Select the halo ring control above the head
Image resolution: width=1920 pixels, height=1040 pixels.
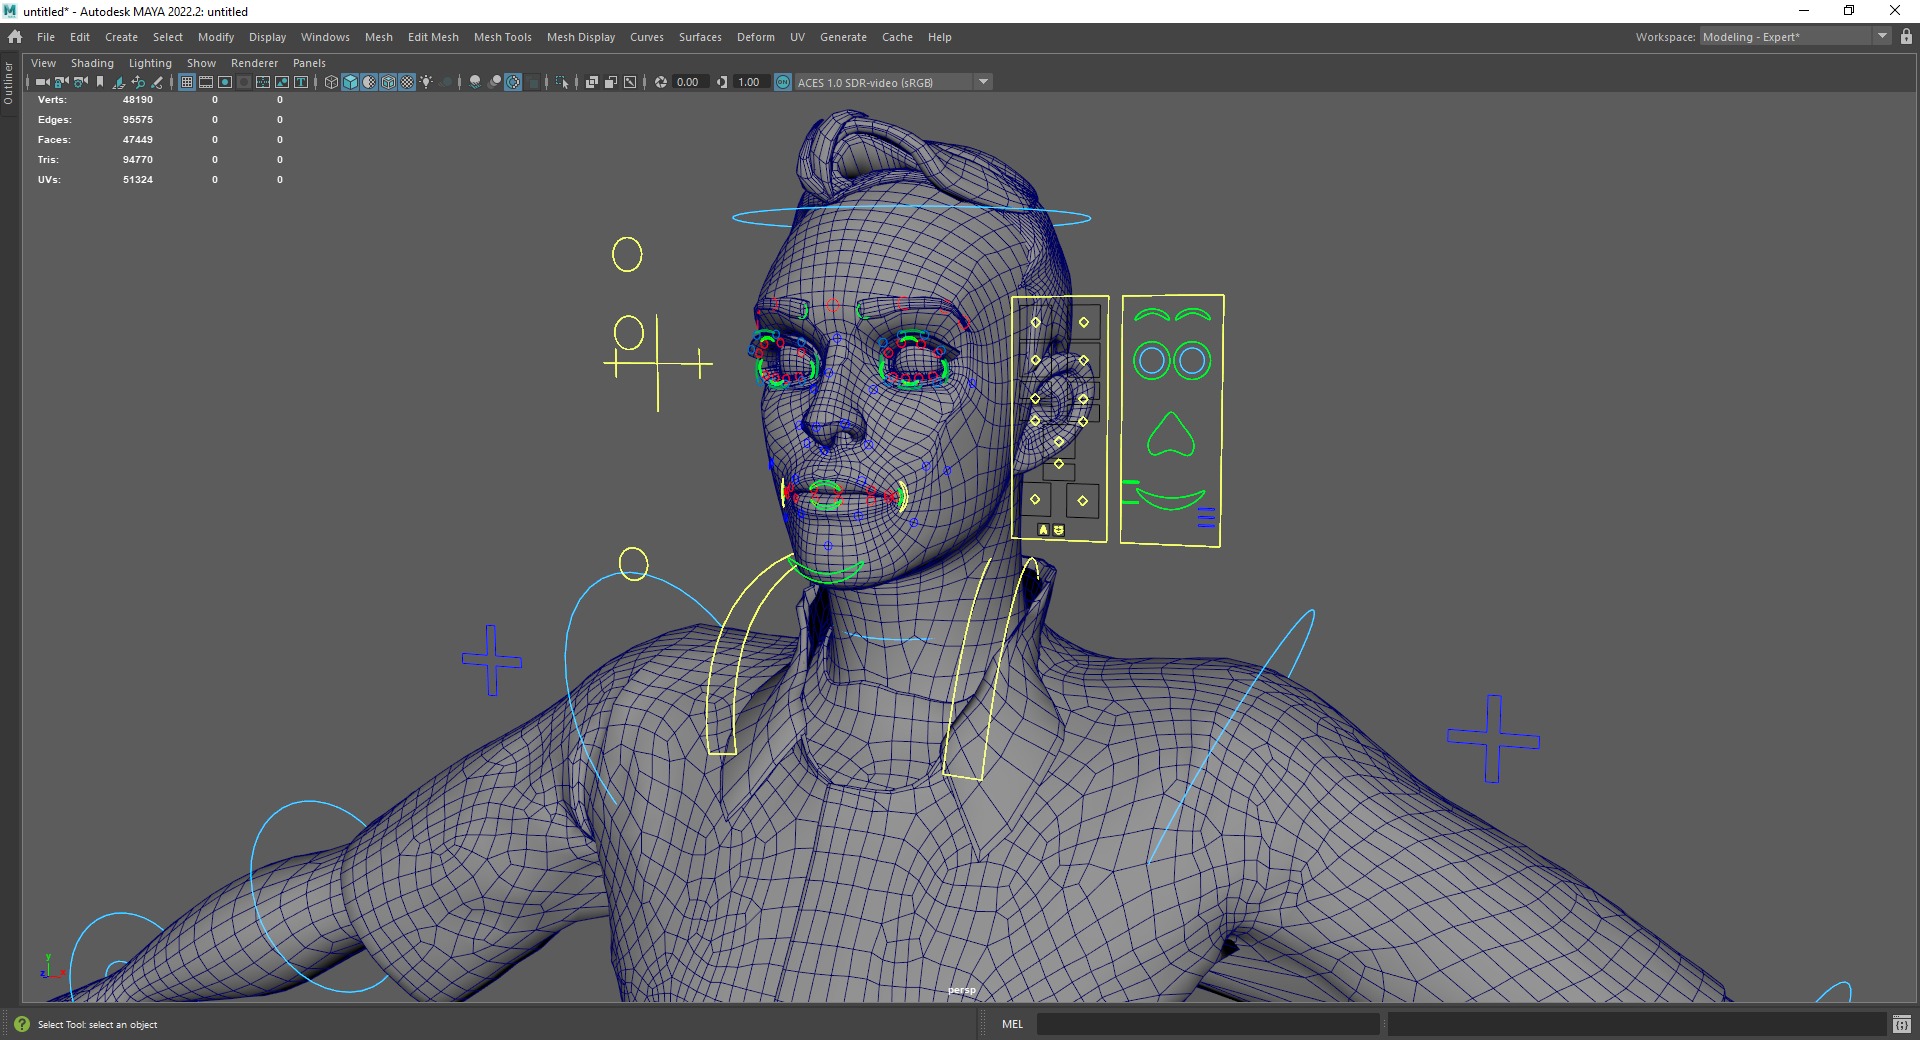911,216
